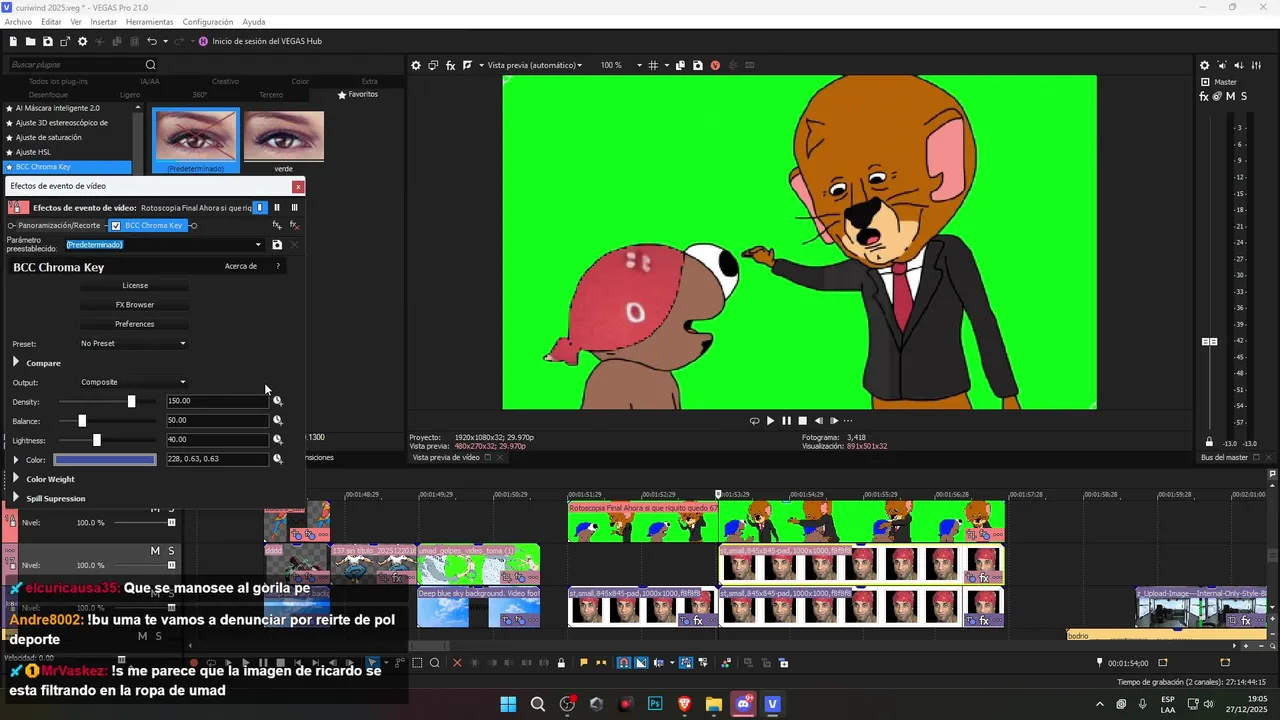Open a project using the folder icon
Screen dimensions: 1280x720
point(31,41)
